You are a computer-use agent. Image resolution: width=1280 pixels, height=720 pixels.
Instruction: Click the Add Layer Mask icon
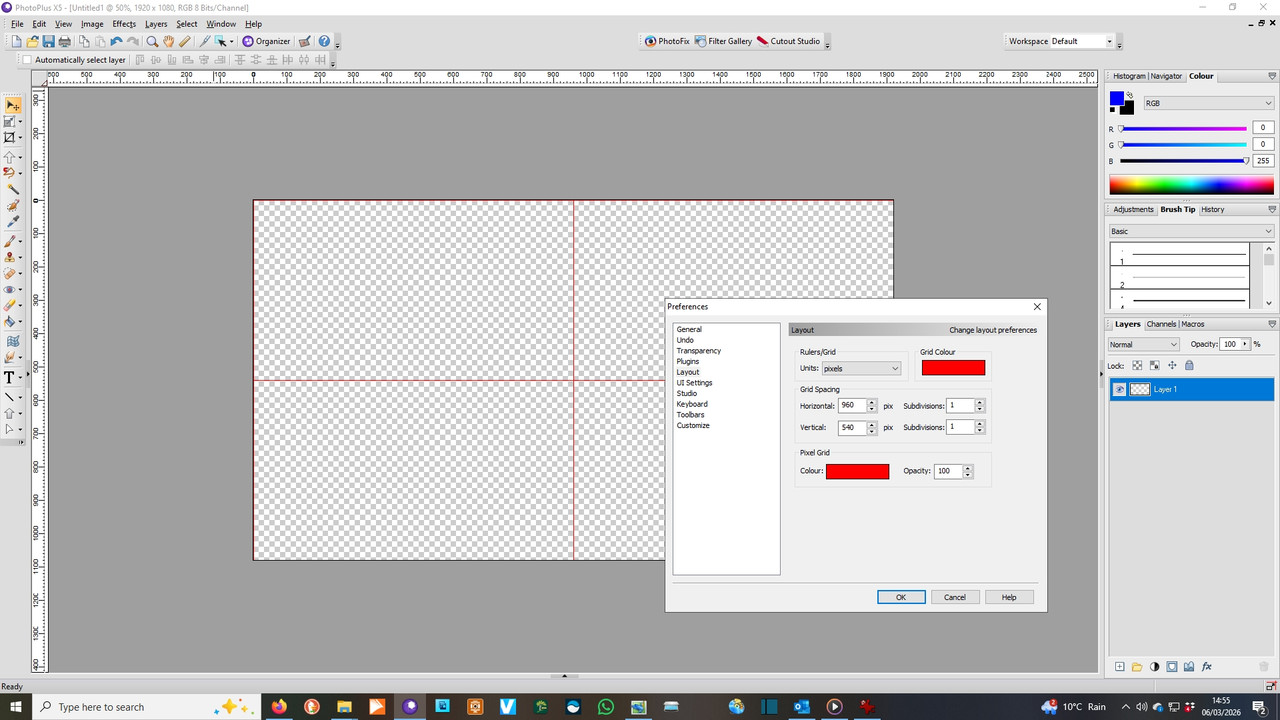tap(1172, 667)
